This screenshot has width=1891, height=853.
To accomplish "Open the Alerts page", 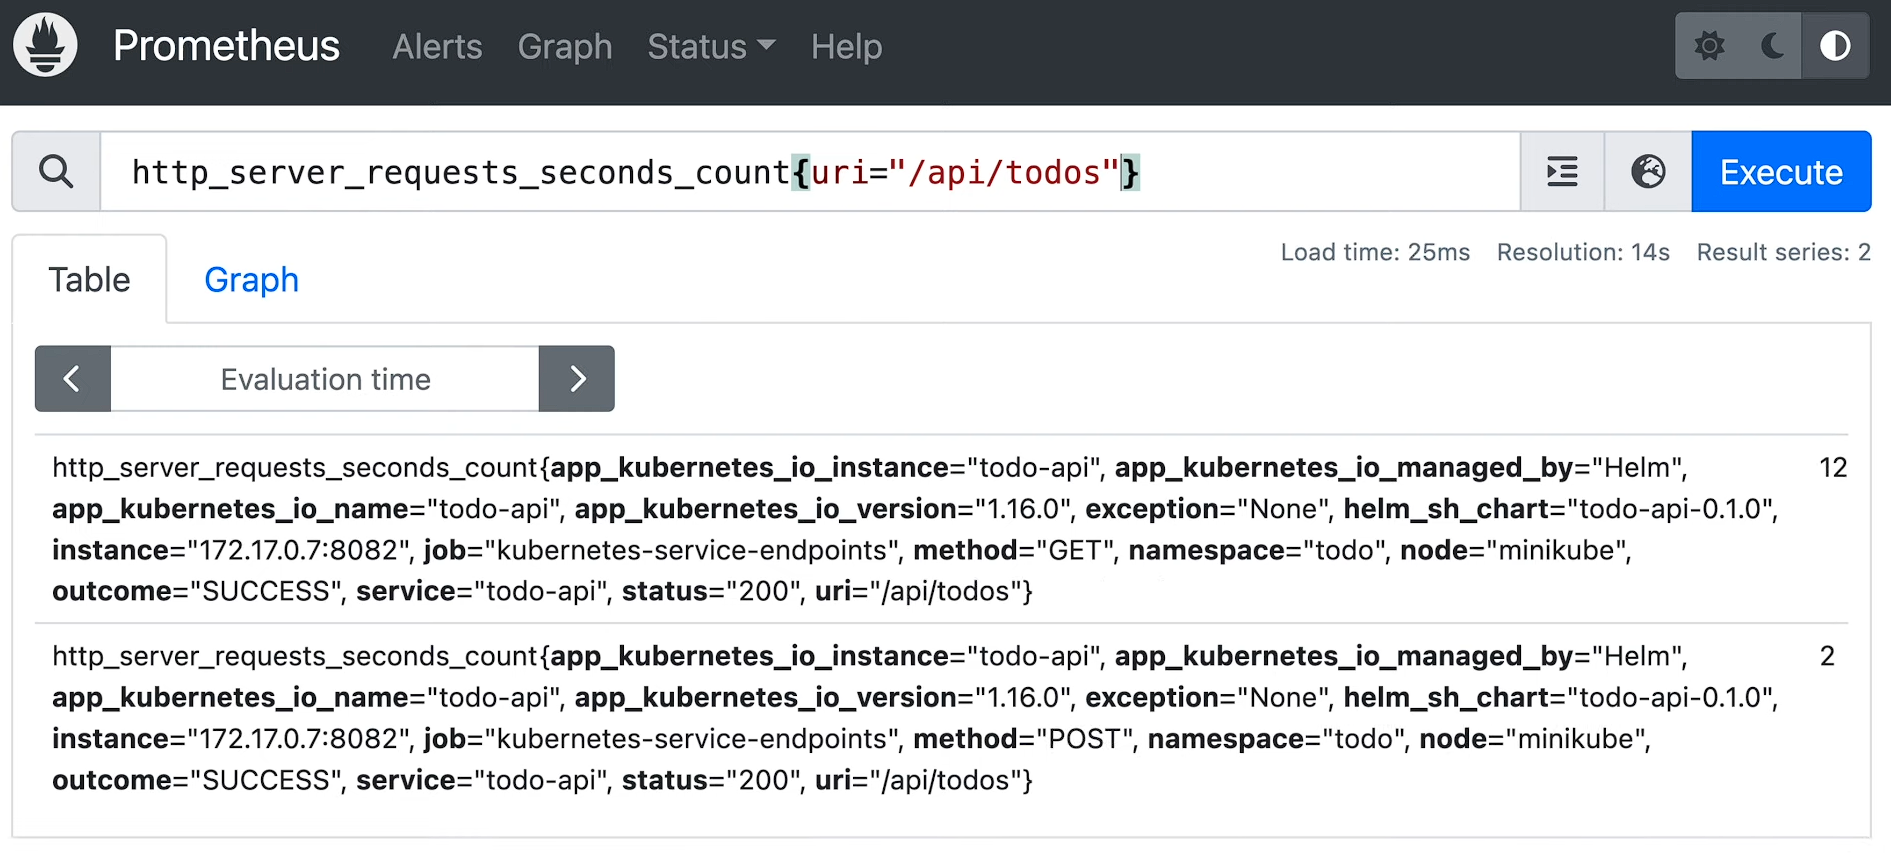I will point(437,47).
